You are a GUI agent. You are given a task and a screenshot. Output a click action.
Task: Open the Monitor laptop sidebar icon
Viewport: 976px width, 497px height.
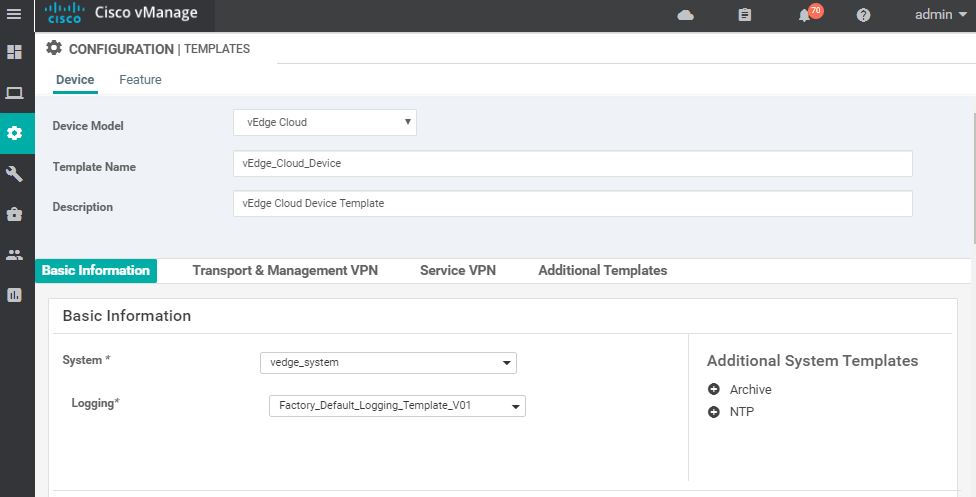[x=14, y=93]
